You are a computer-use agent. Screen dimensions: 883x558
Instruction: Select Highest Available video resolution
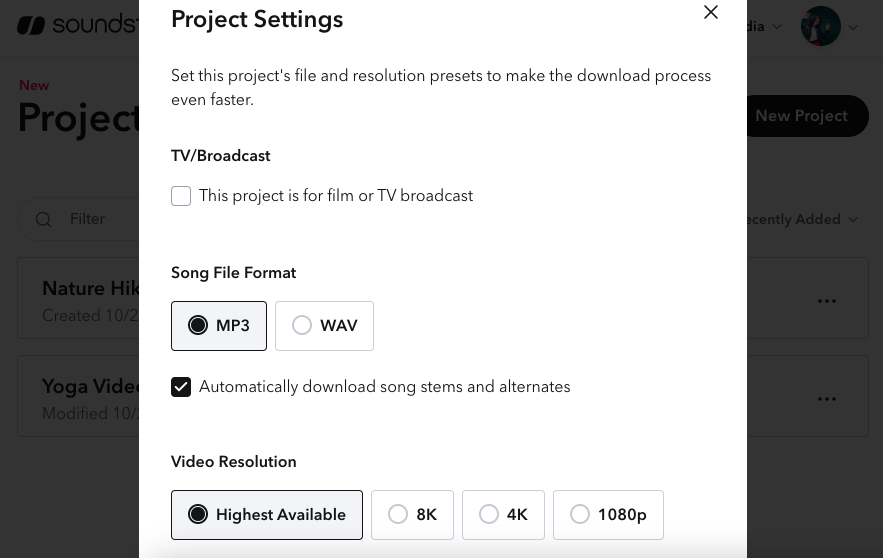click(267, 515)
